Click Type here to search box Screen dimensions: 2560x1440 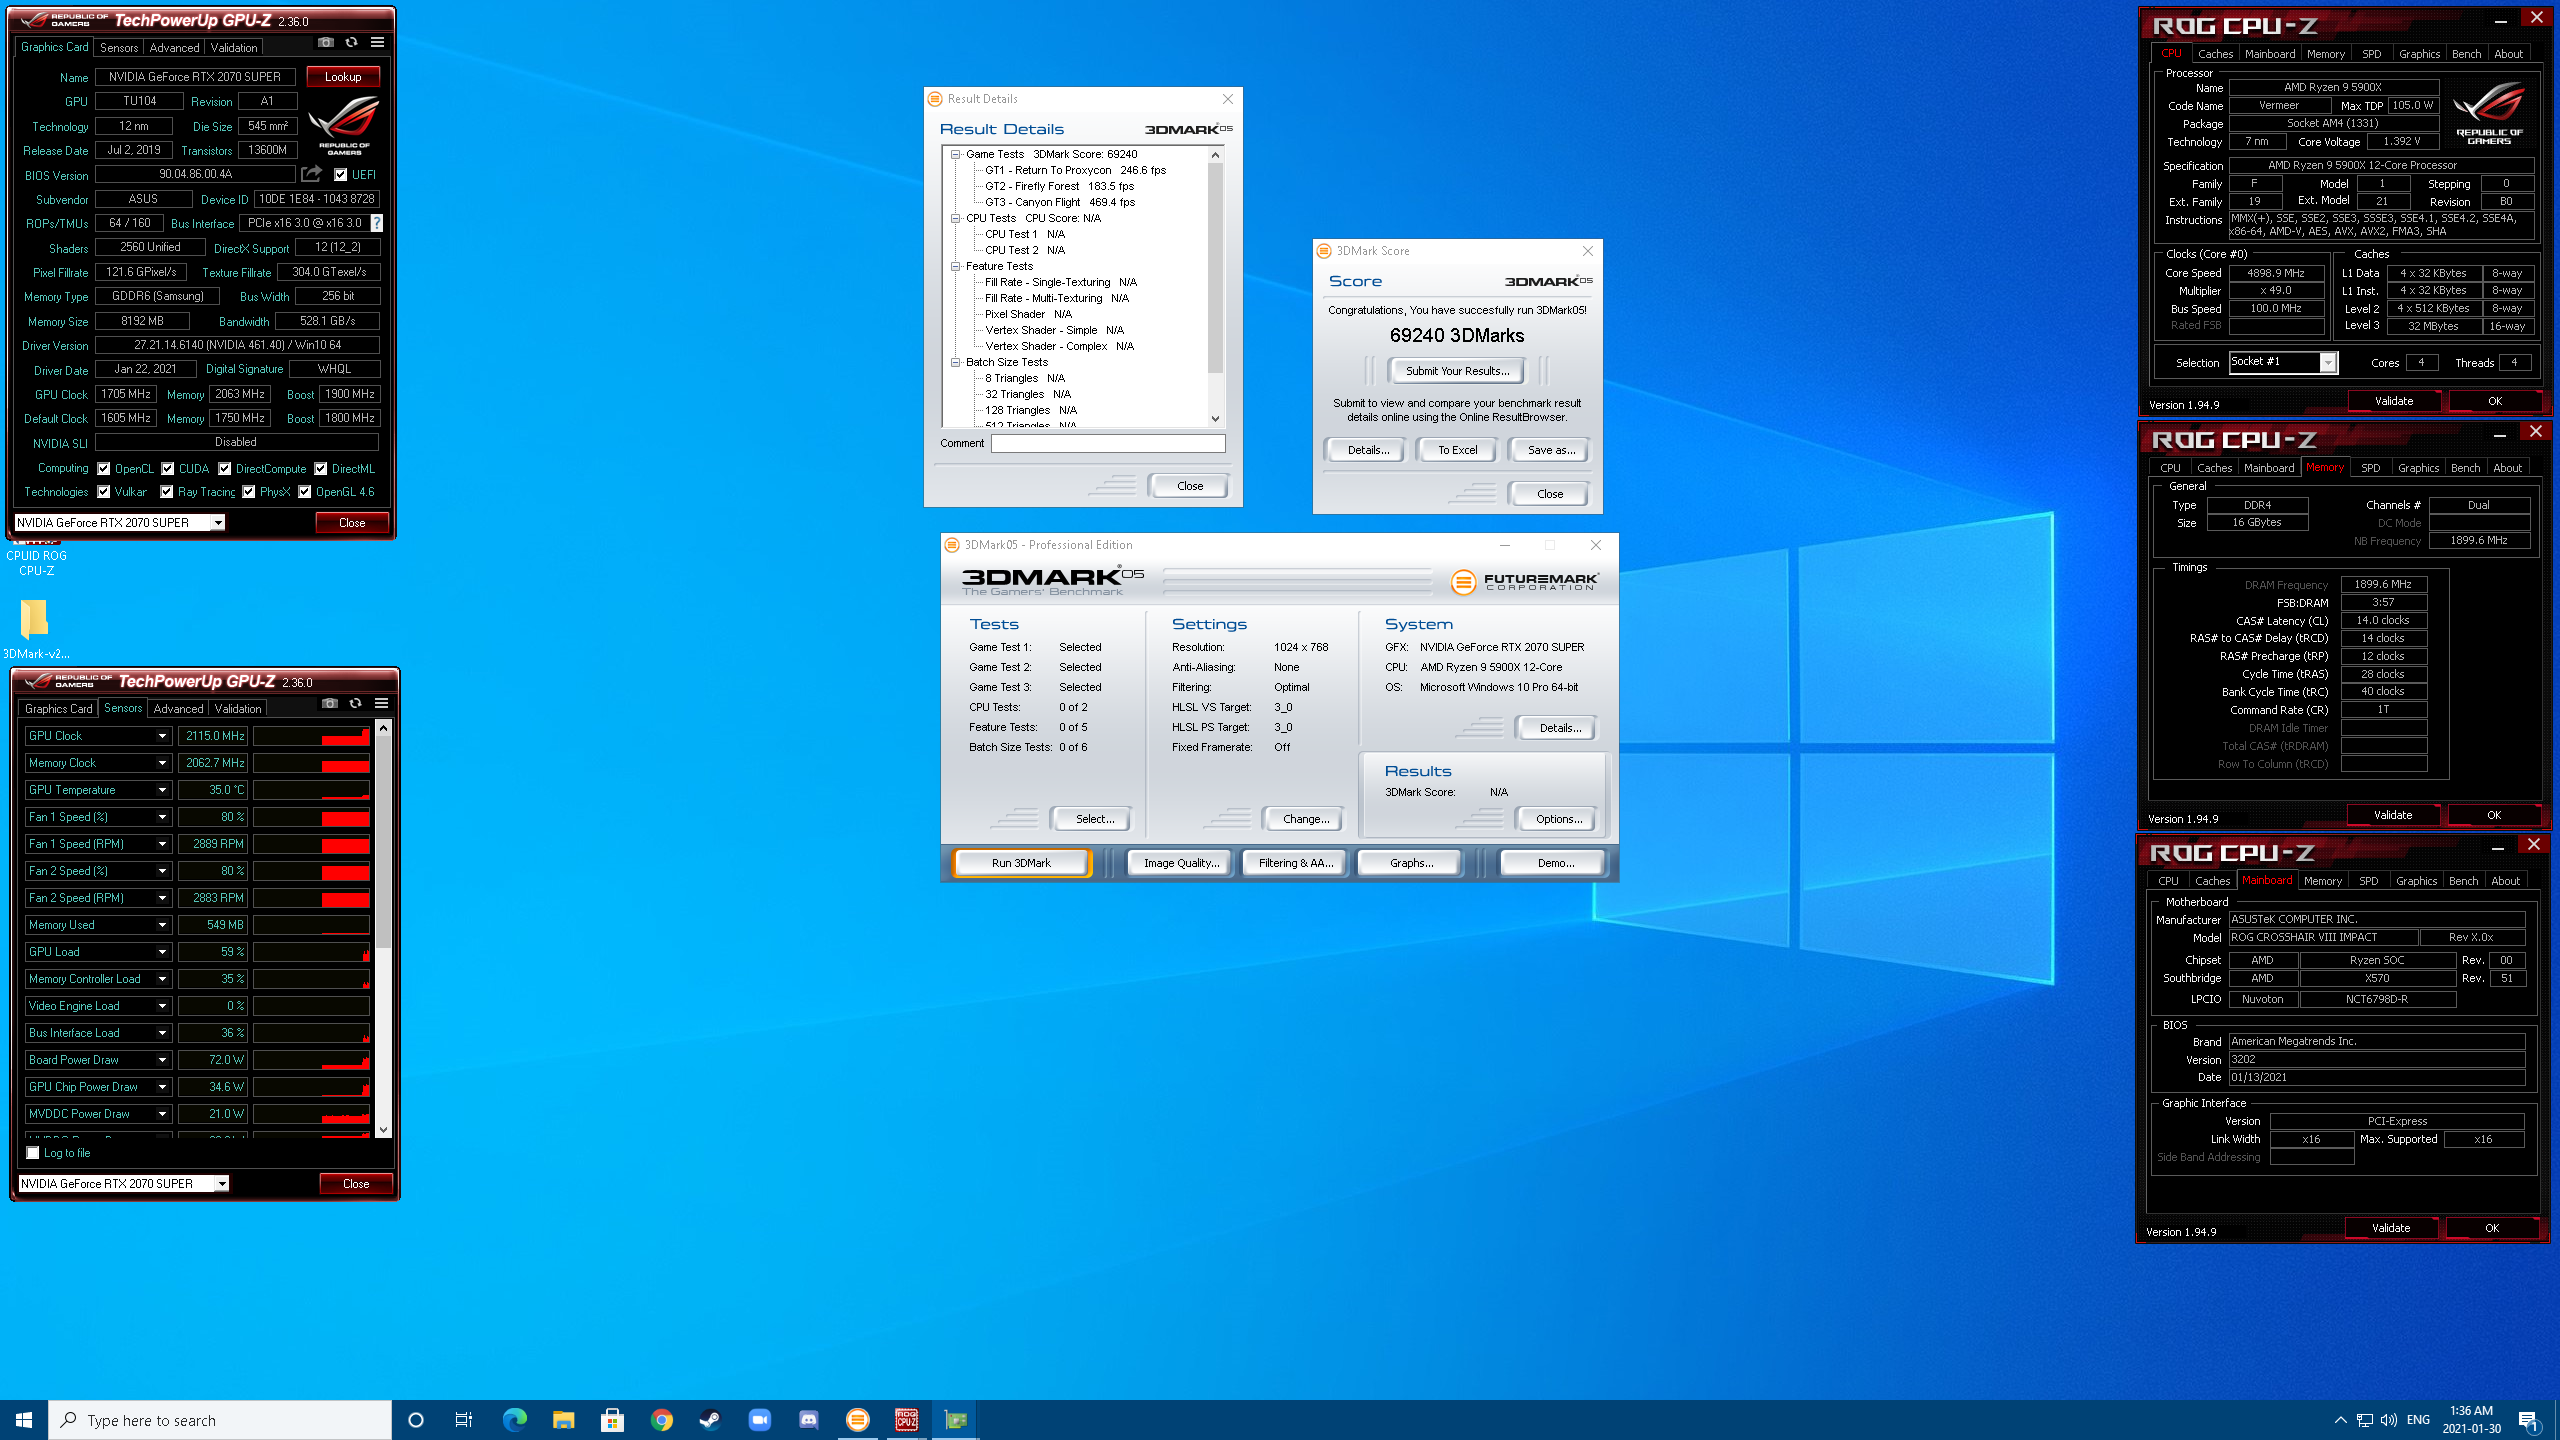pyautogui.click(x=220, y=1420)
